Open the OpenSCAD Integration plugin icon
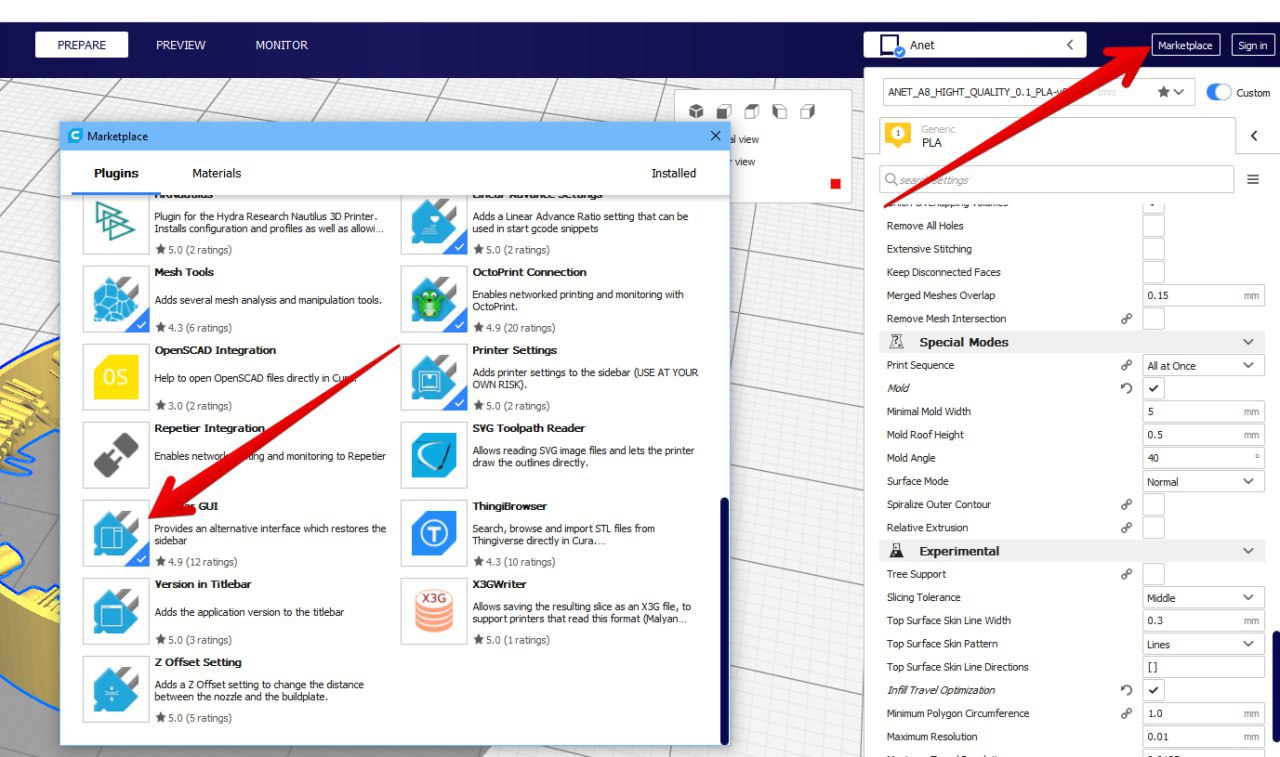This screenshot has height=757, width=1280. [116, 378]
